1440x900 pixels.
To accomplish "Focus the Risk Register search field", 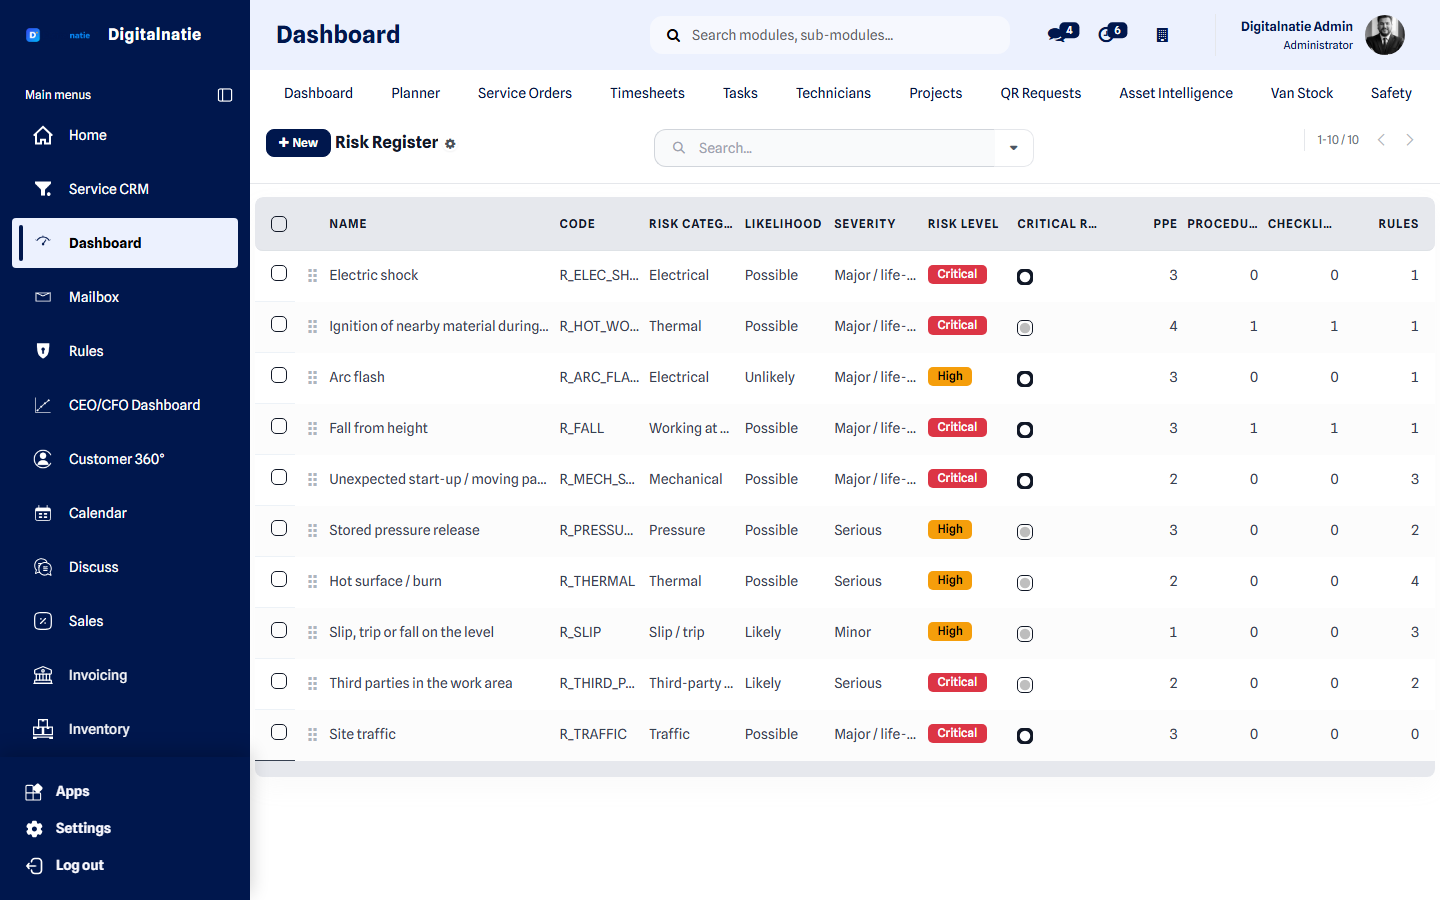I will point(825,148).
